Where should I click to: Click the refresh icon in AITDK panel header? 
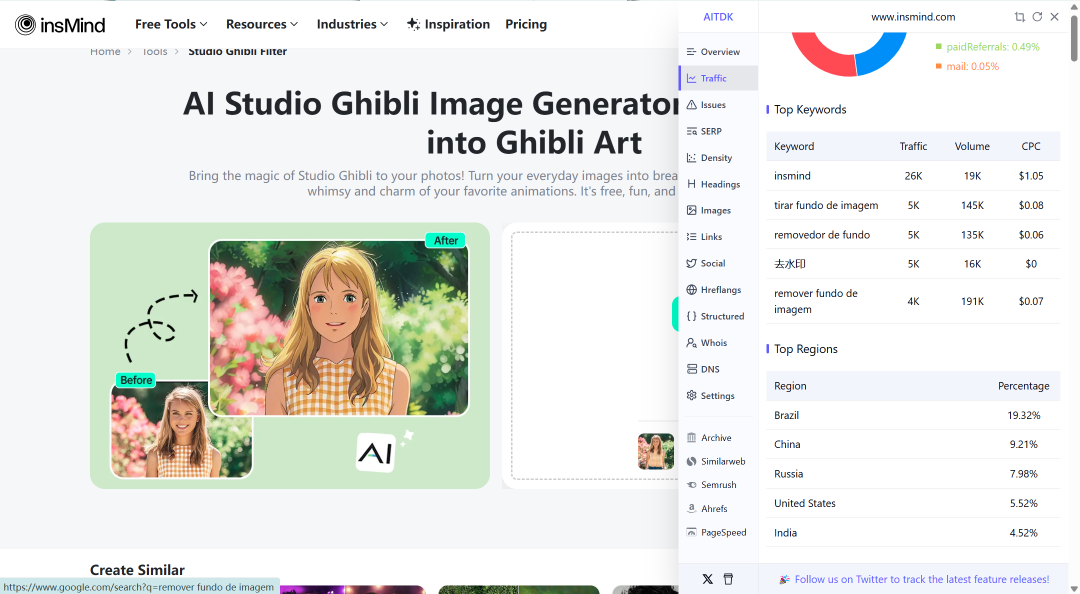(x=1037, y=17)
